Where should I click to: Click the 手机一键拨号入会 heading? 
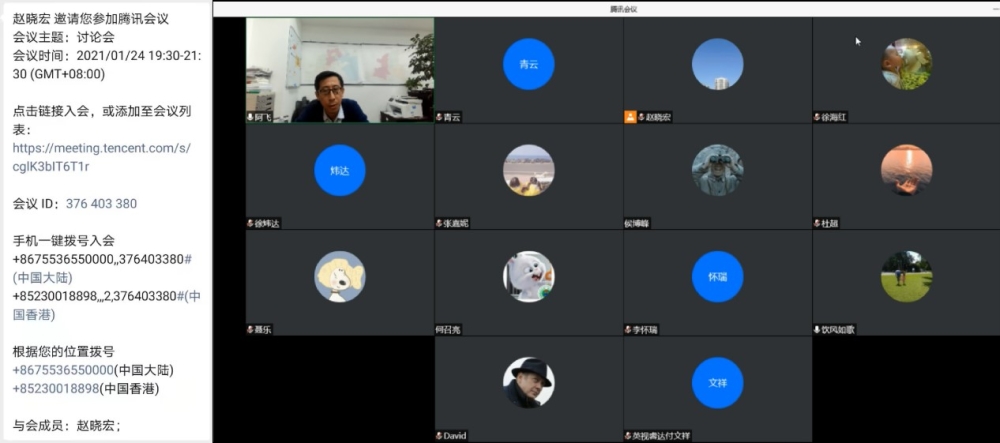tap(64, 241)
